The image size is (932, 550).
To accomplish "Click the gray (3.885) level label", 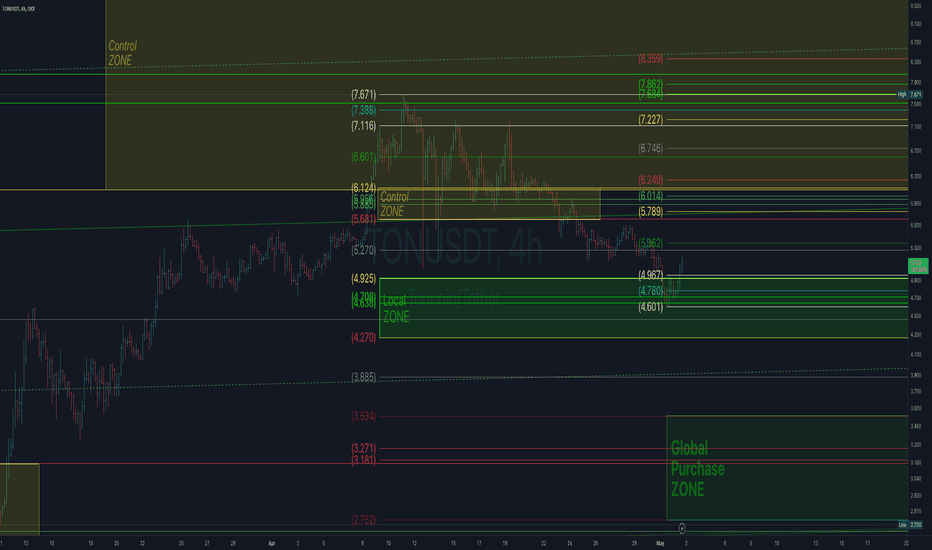I will click(x=363, y=377).
